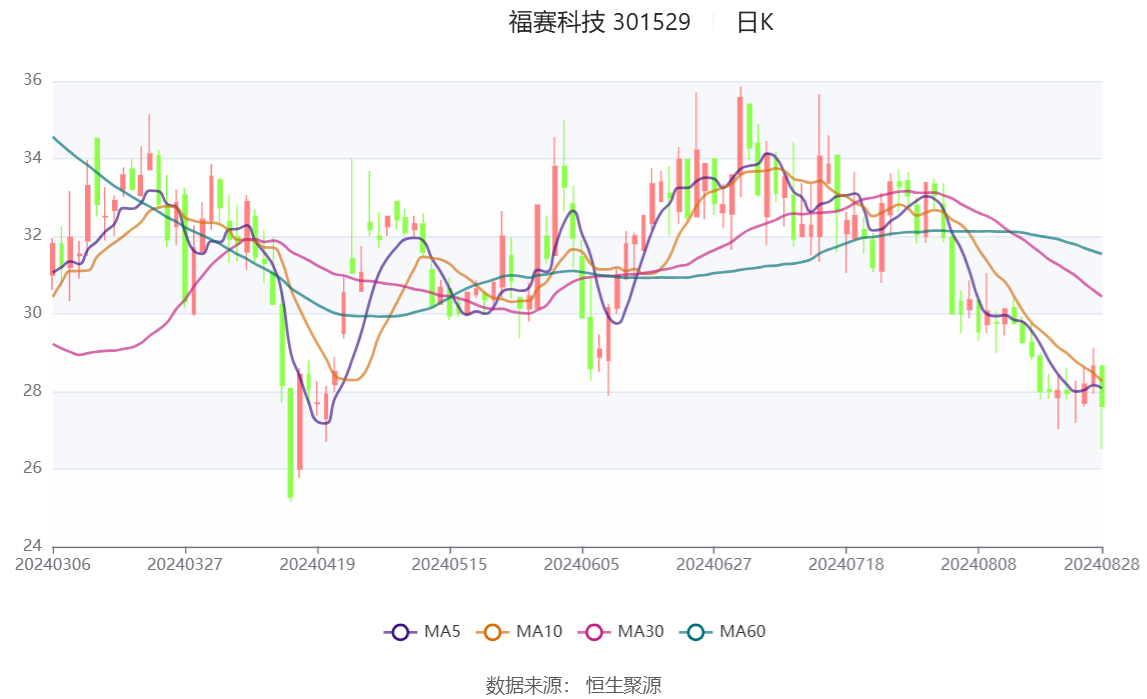Click x-axis date label 20240828
The width and height of the screenshot is (1147, 699).
[1102, 564]
